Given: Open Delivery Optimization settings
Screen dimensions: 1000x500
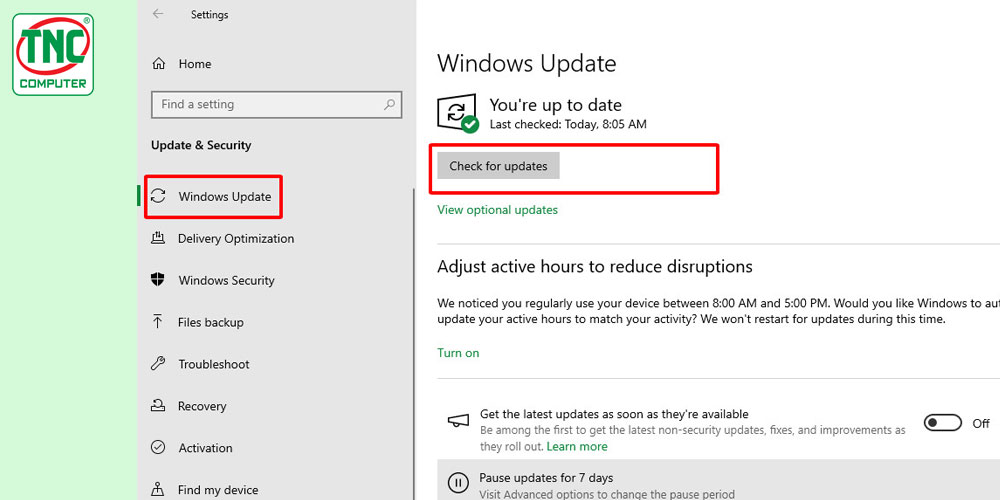Looking at the screenshot, I should pos(236,239).
